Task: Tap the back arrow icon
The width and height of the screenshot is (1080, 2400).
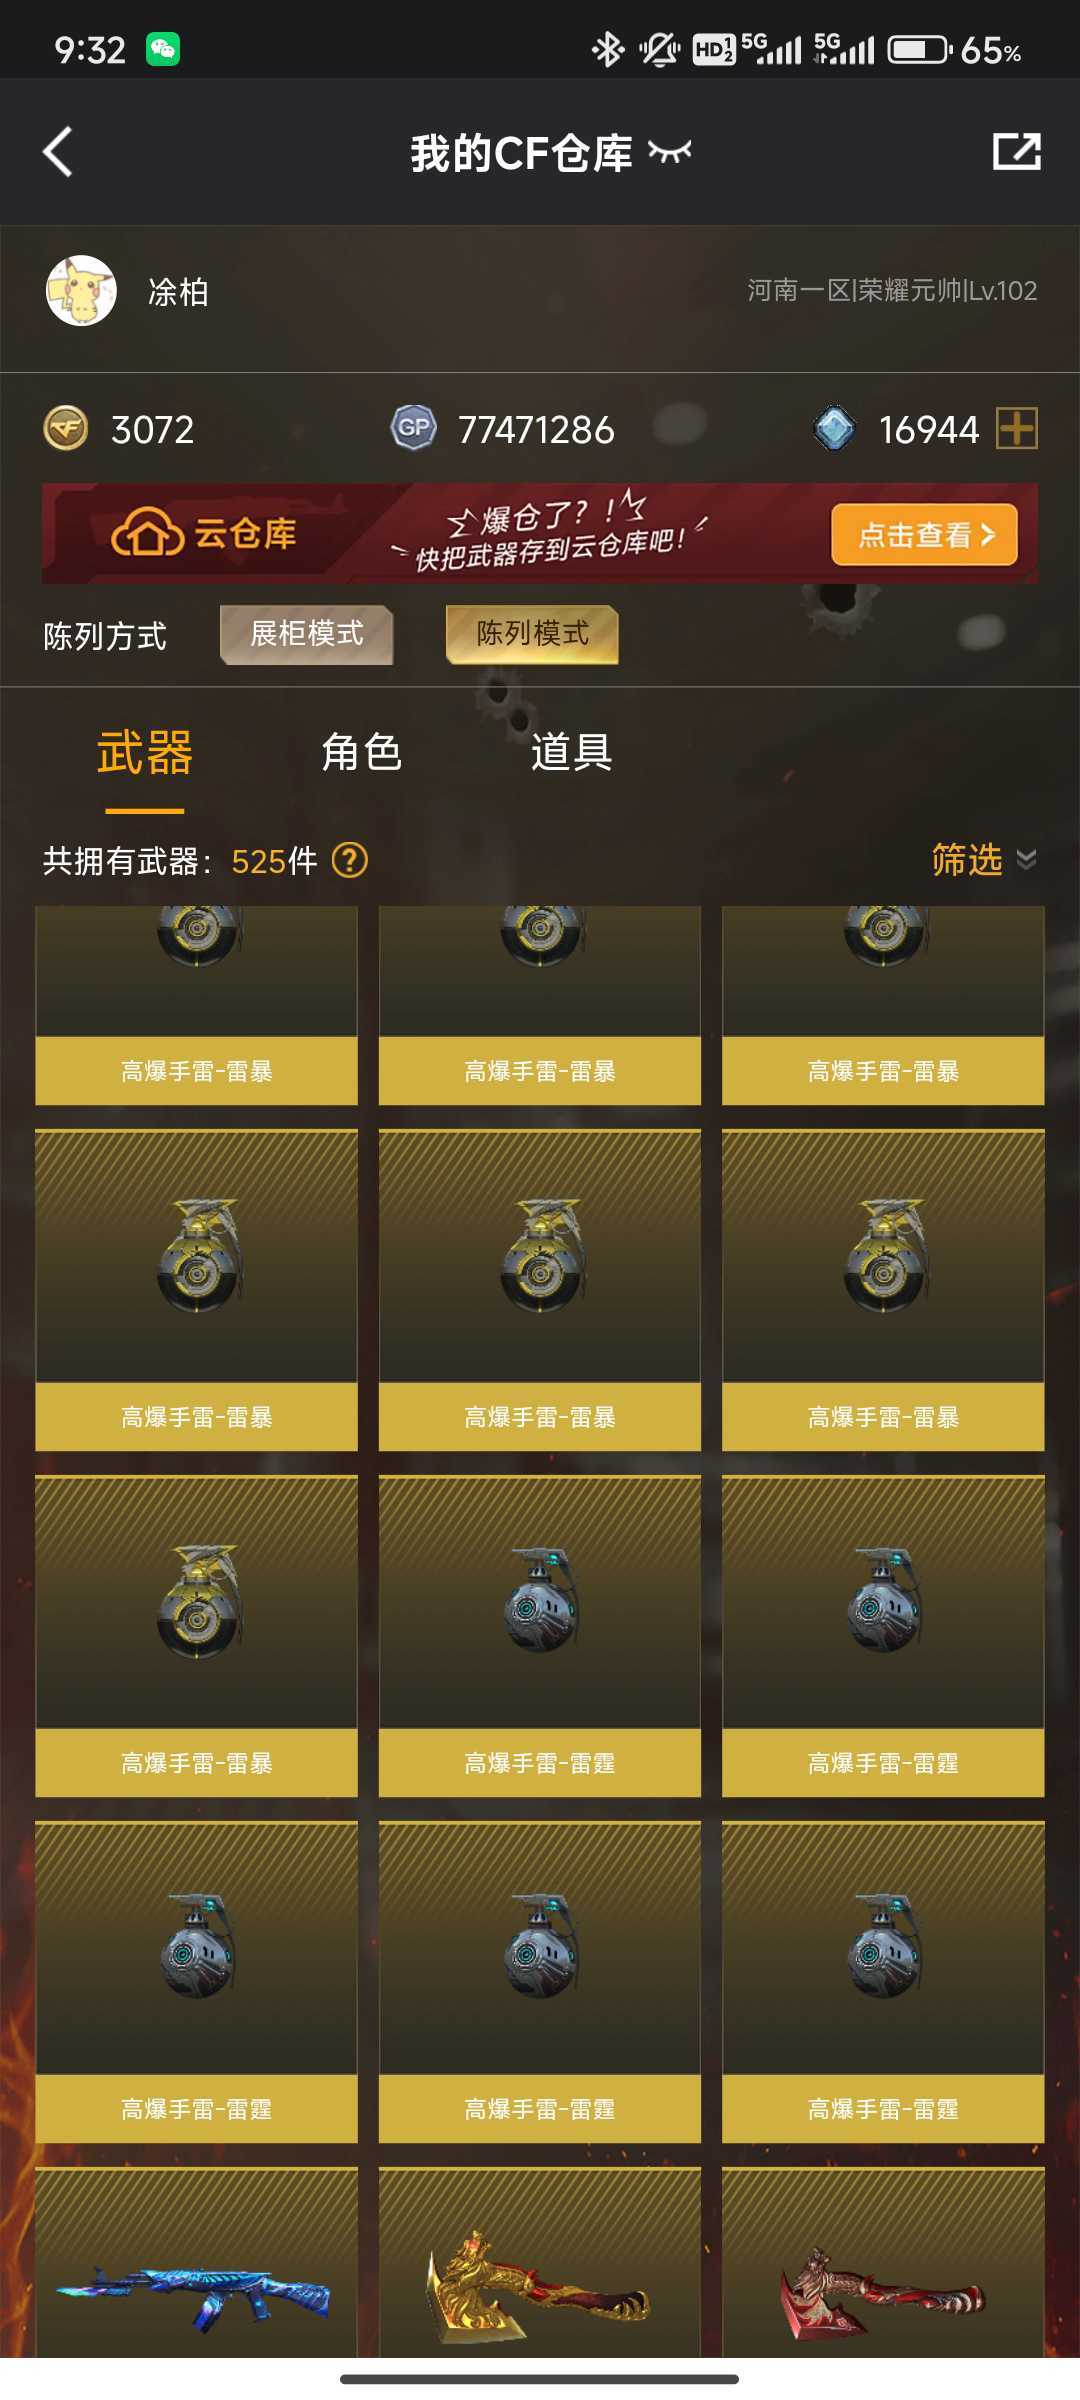Action: [x=58, y=152]
